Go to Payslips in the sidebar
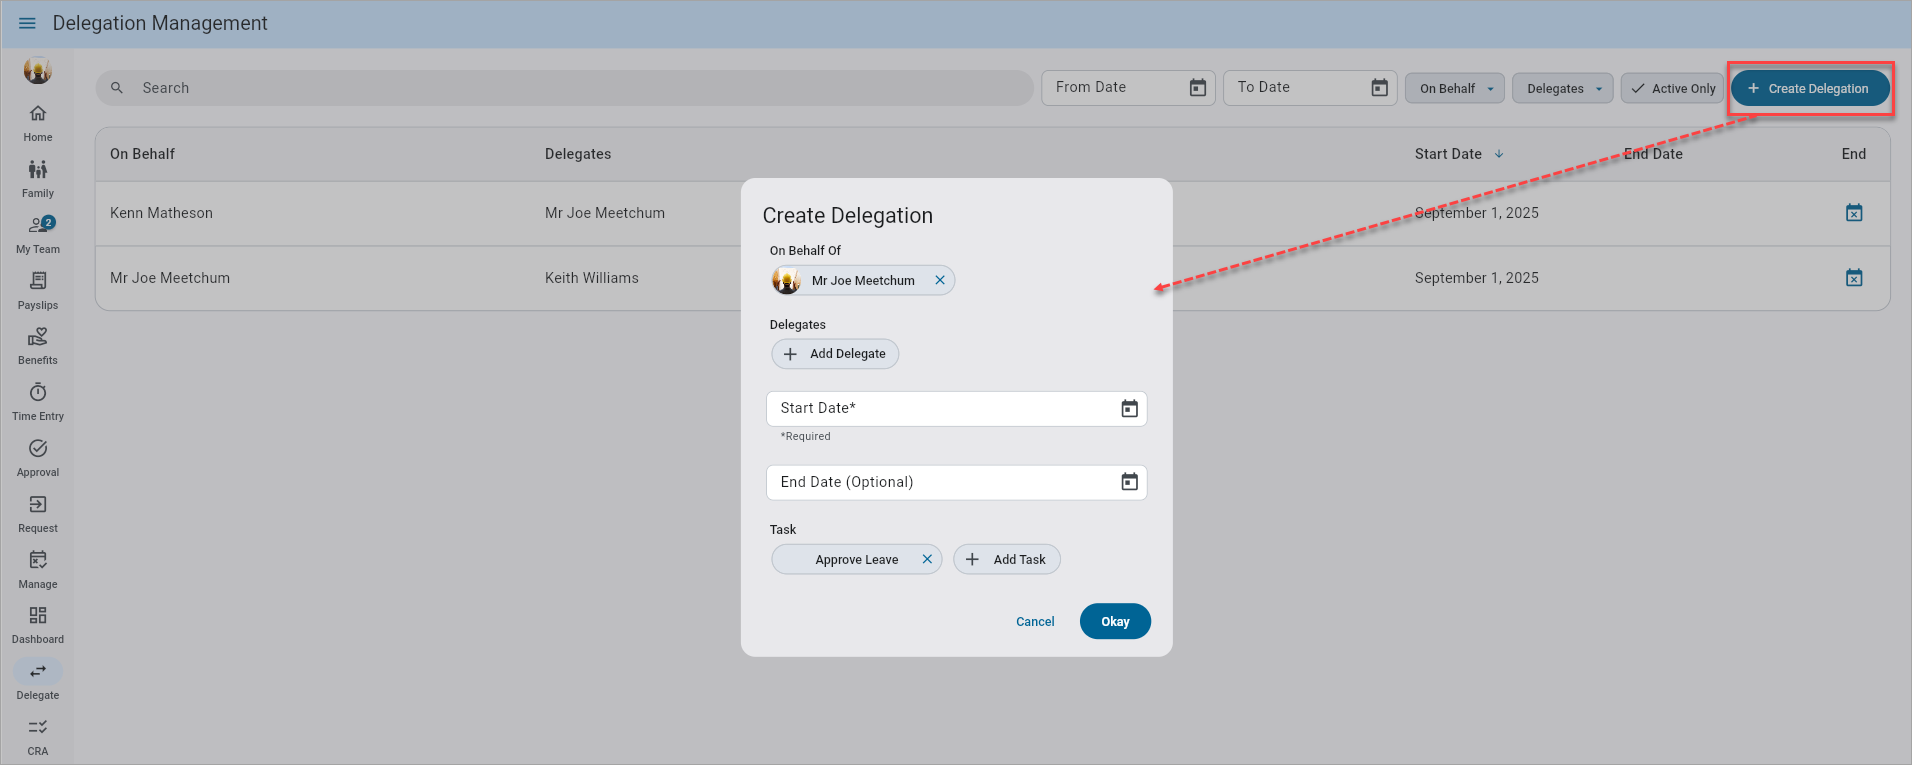 [38, 290]
